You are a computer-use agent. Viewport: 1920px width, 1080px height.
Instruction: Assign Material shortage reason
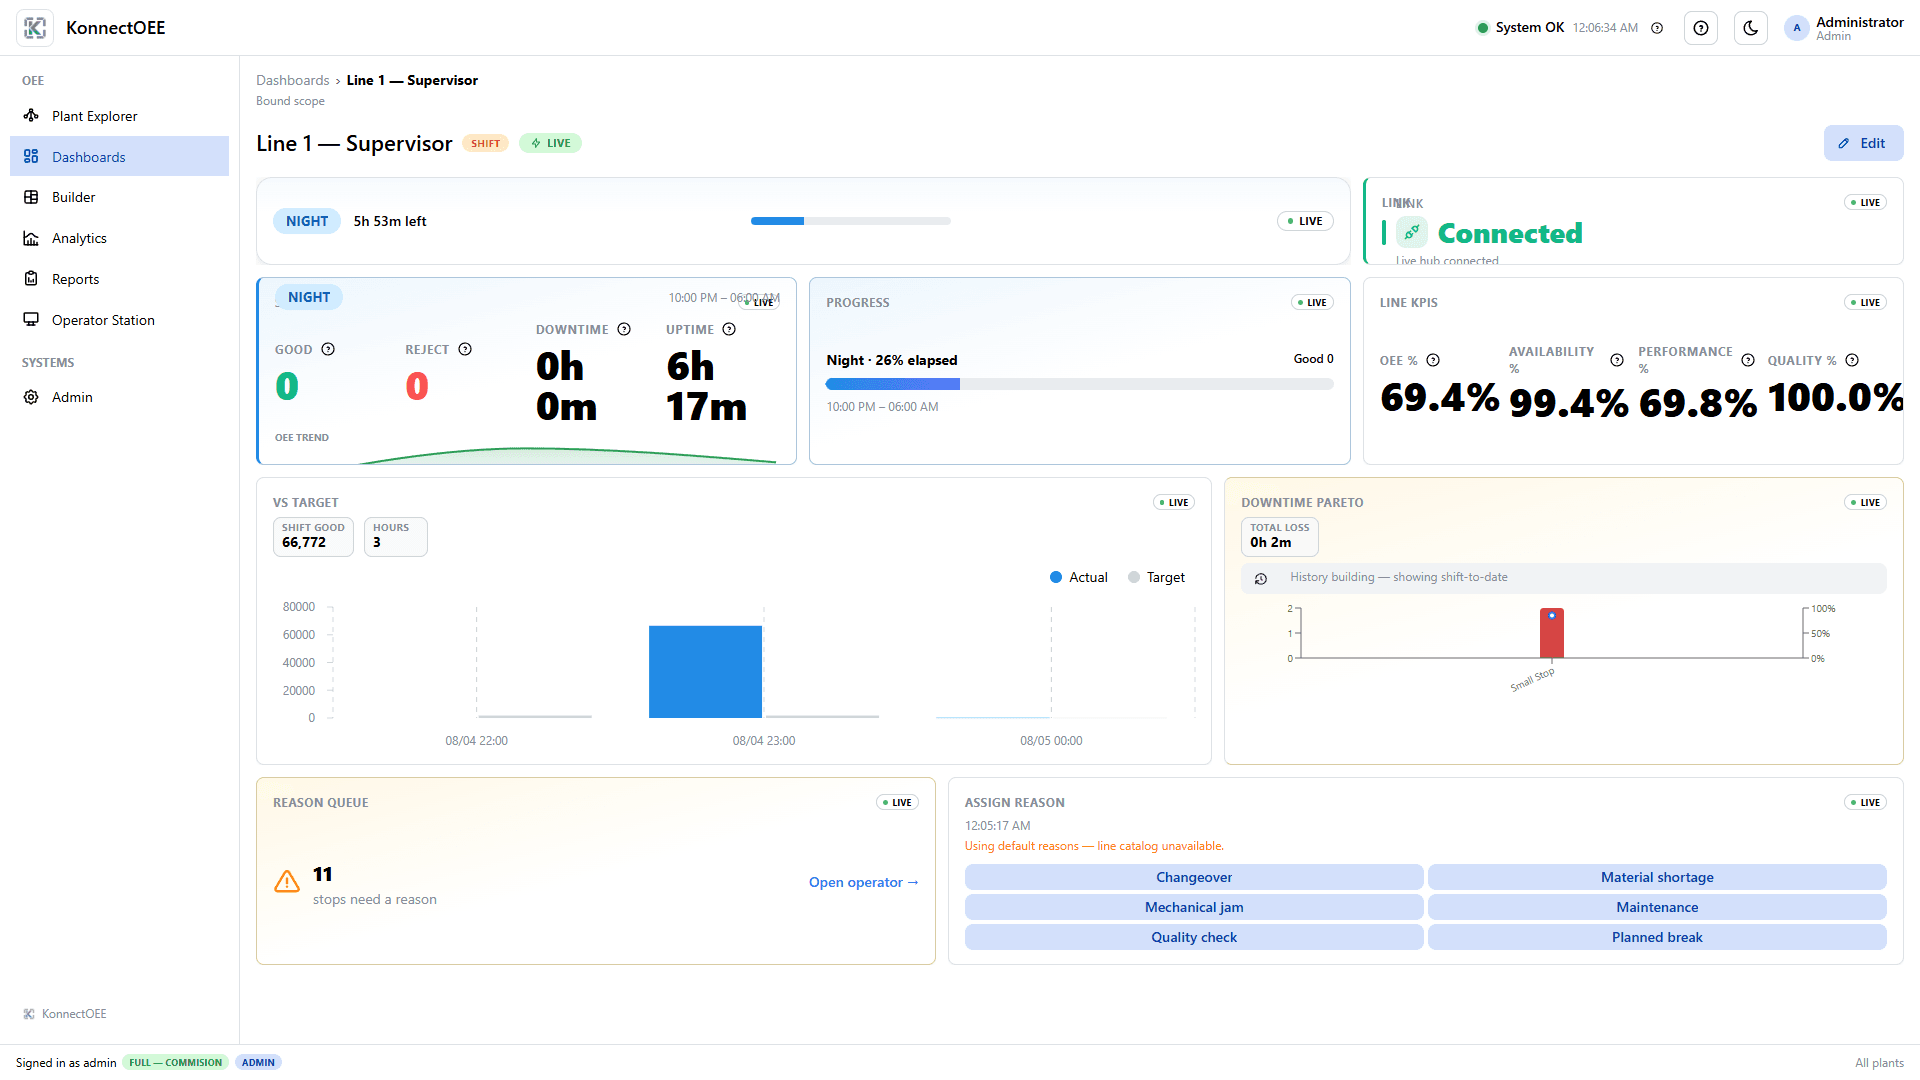[x=1657, y=877]
